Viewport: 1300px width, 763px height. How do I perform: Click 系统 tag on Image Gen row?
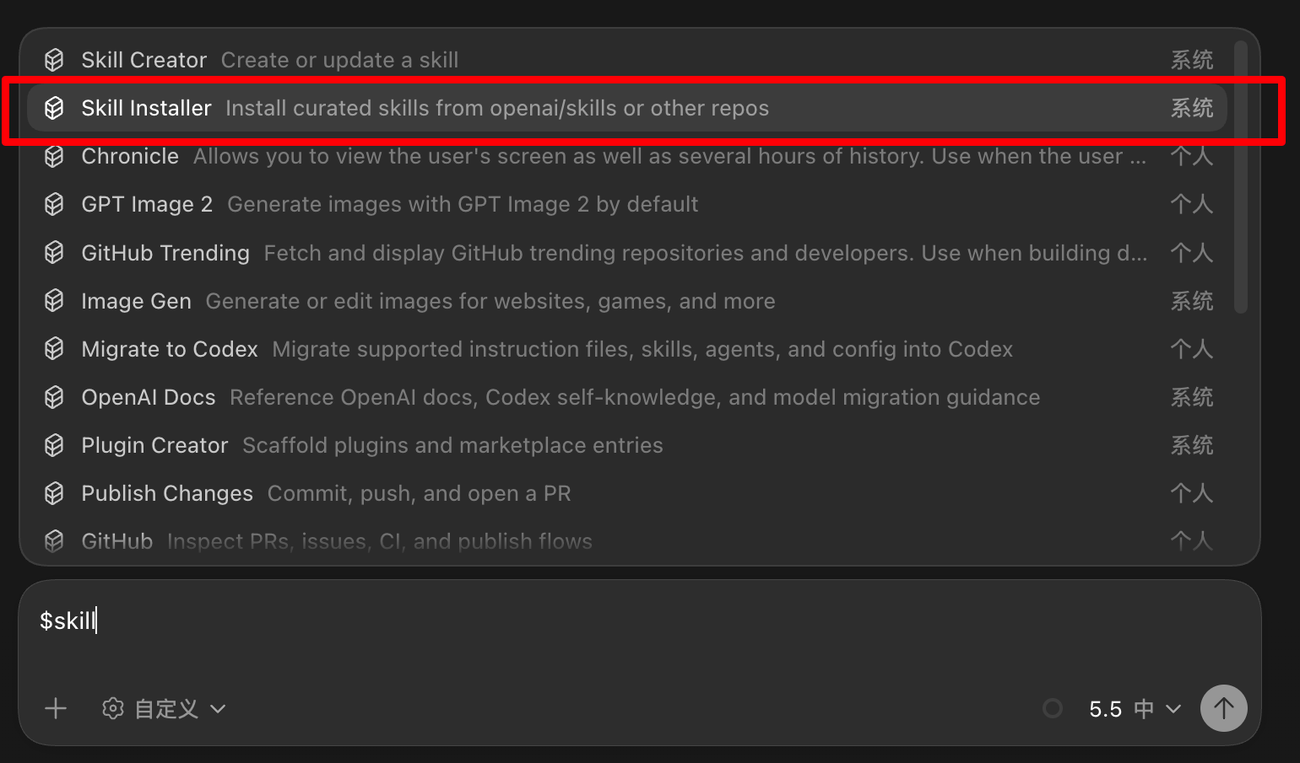(1192, 301)
